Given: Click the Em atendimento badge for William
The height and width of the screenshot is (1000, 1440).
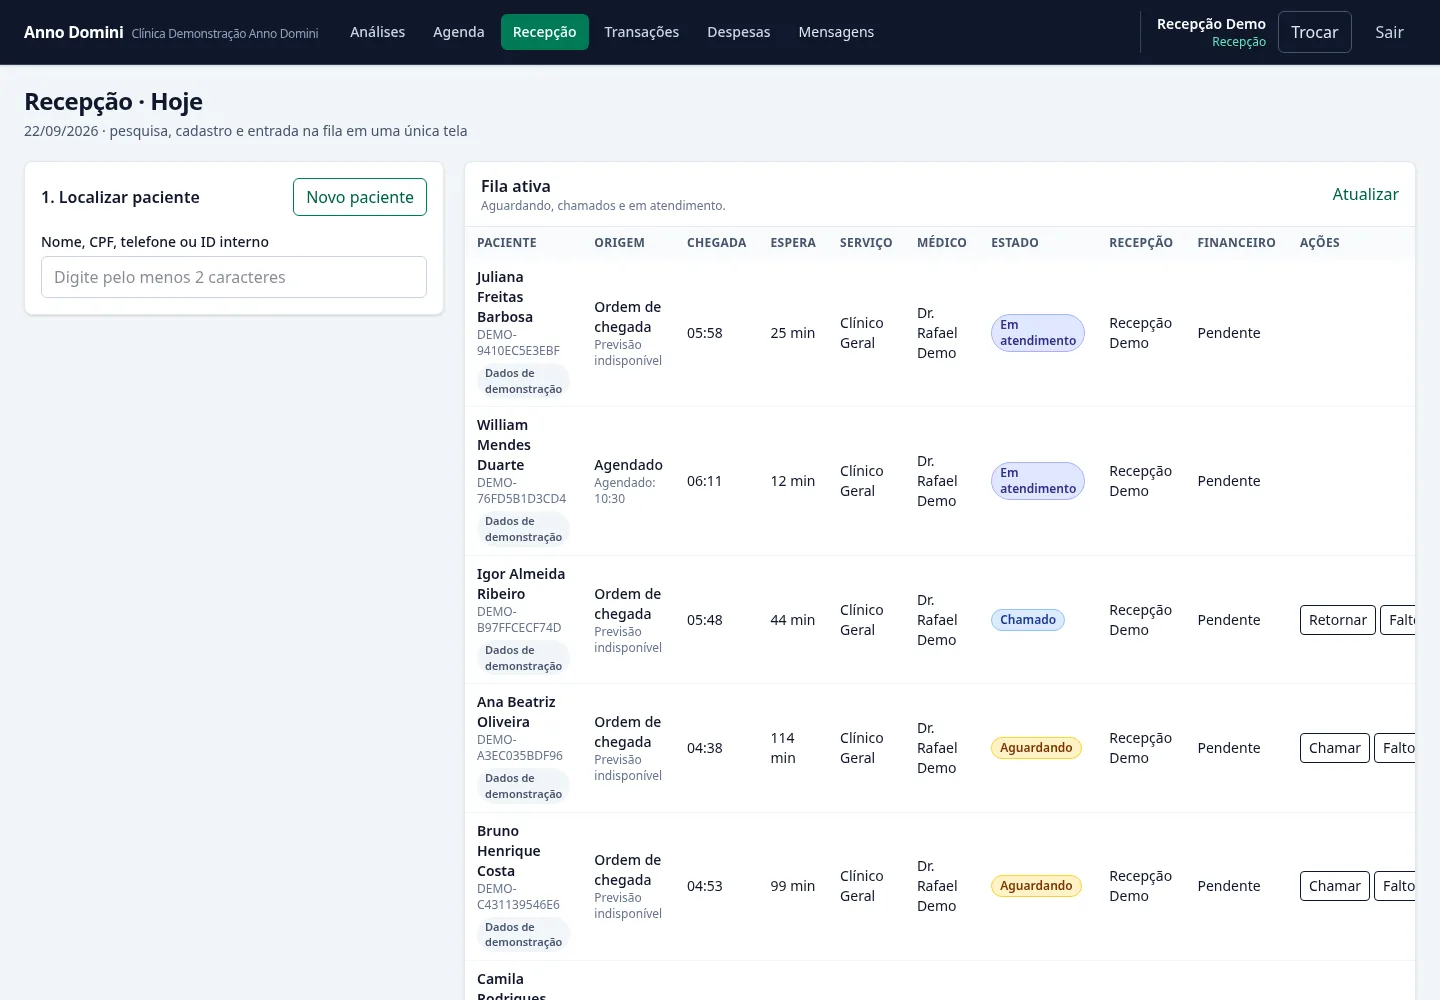Looking at the screenshot, I should click(1038, 481).
